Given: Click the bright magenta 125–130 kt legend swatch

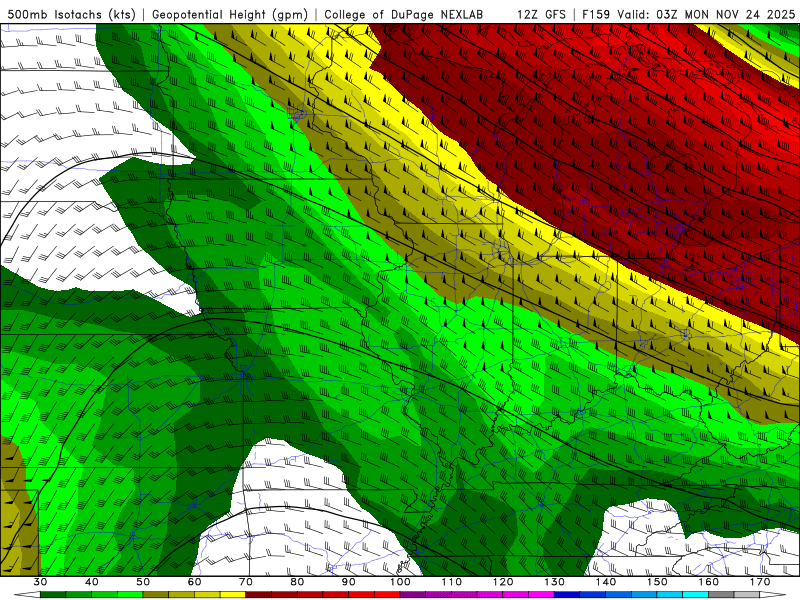Looking at the screenshot, I should [542, 595].
